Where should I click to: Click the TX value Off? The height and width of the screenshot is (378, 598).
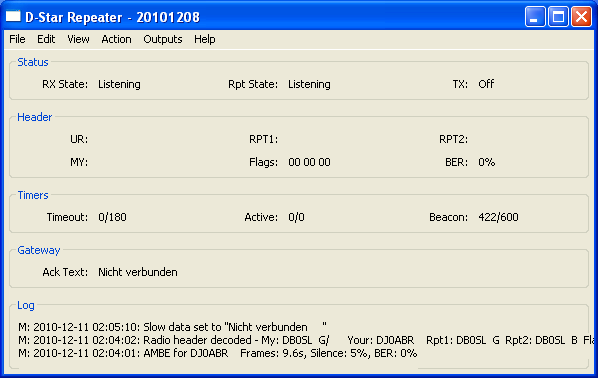coord(486,84)
